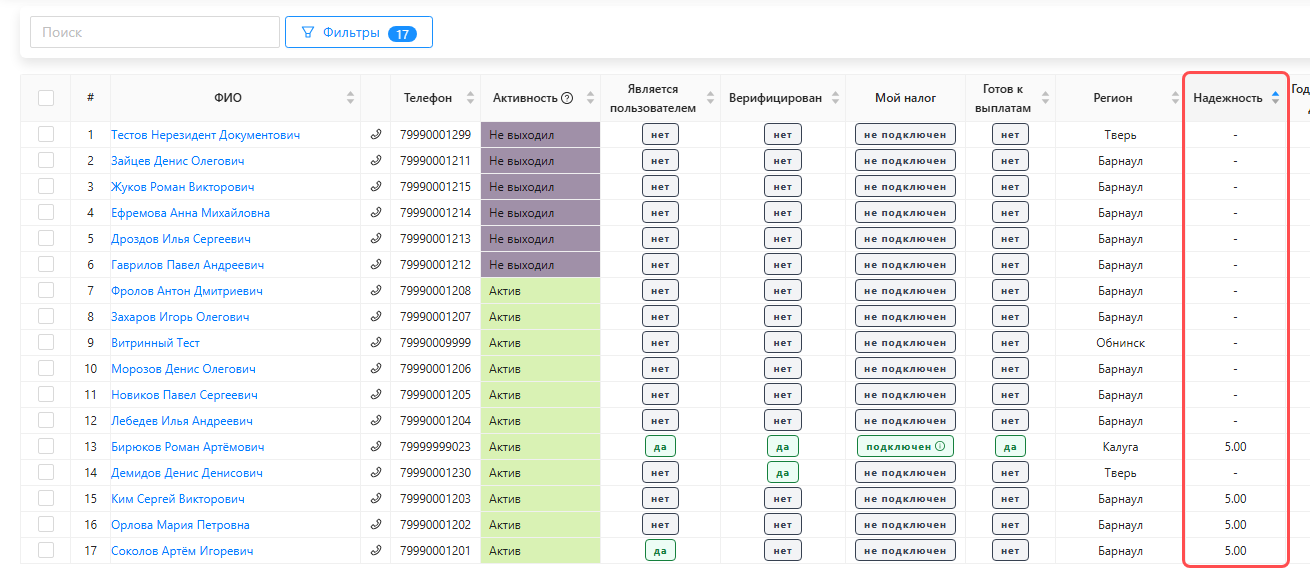Toggle the select-all checkbox in table header
The height and width of the screenshot is (579, 1310).
click(46, 98)
